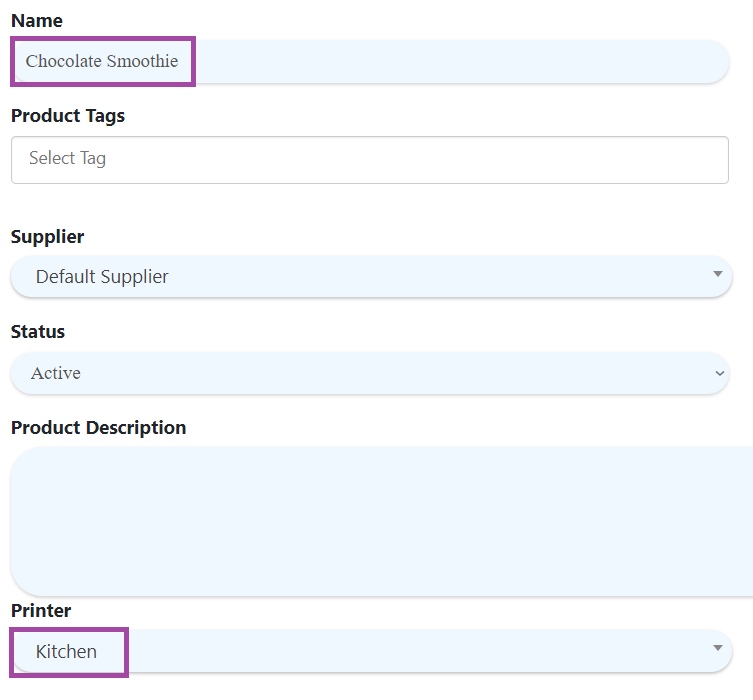Click the Select Tag placeholder text
The image size is (753, 700).
click(x=67, y=158)
